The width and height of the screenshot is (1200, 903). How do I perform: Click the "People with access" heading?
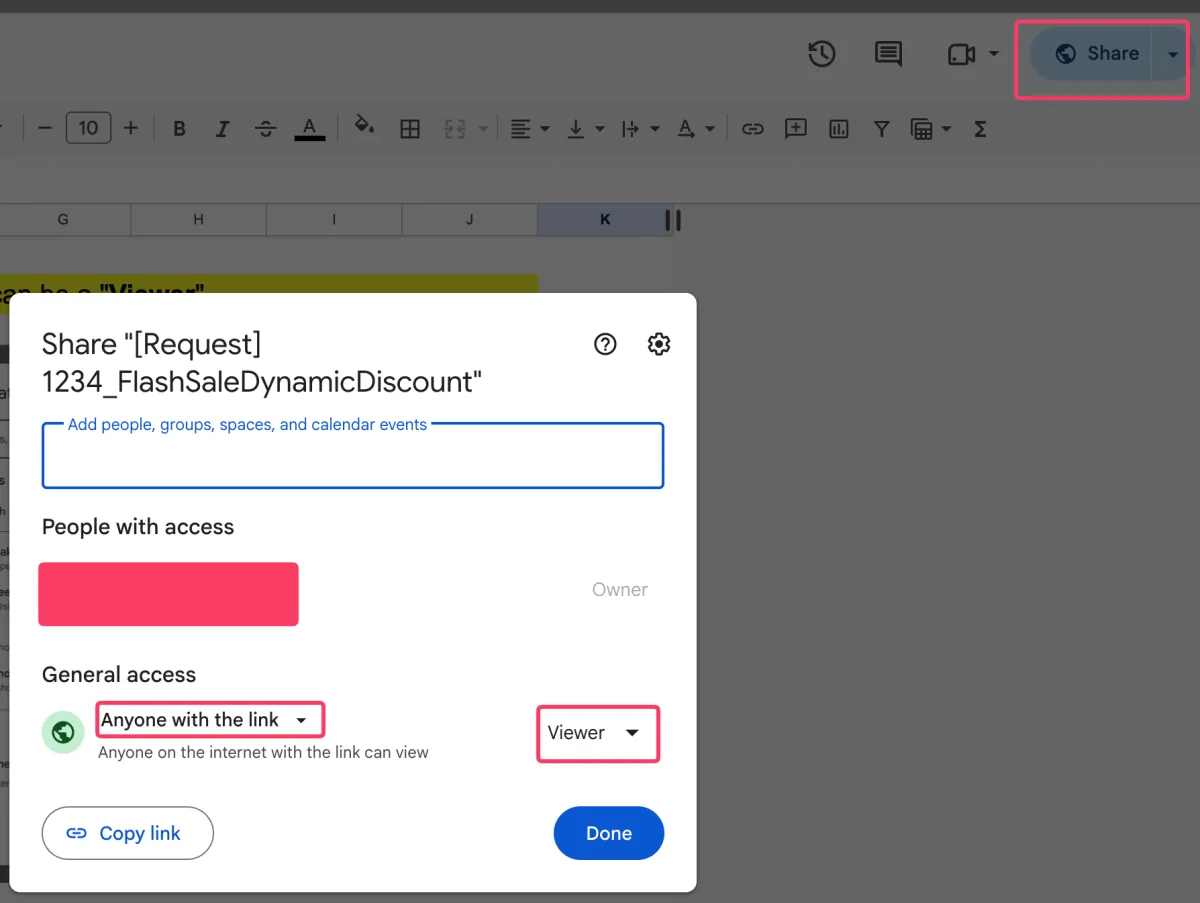(x=138, y=527)
